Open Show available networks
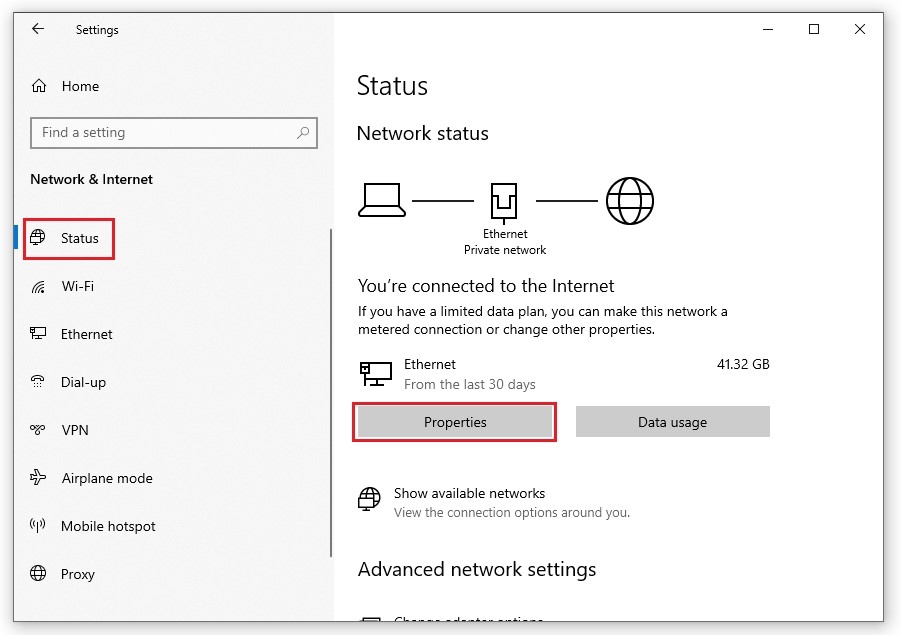901x635 pixels. point(469,493)
